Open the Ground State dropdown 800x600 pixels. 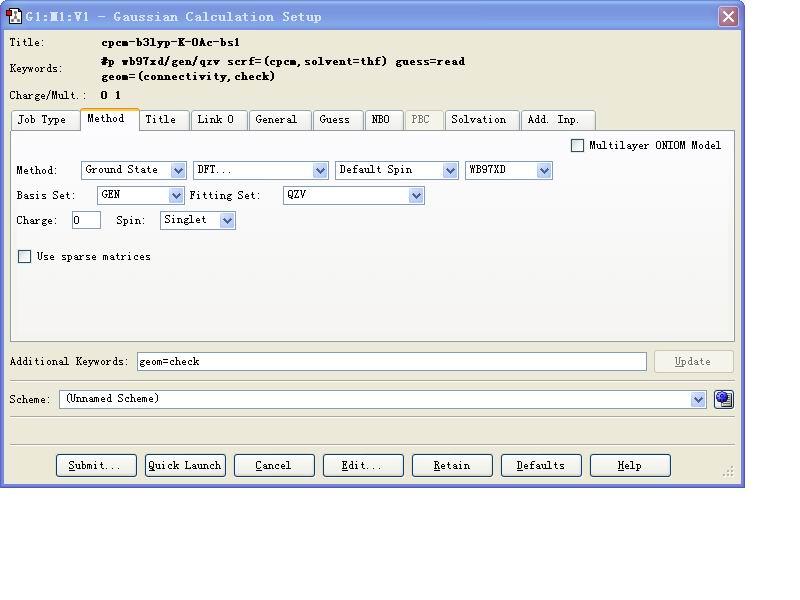pos(133,170)
